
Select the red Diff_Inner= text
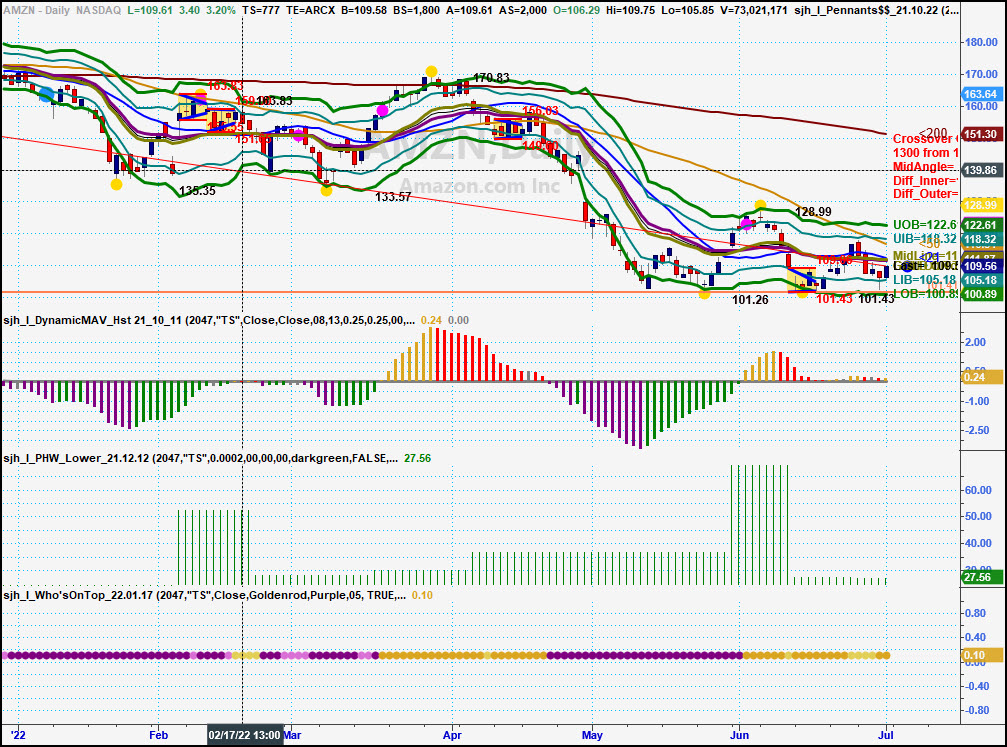coord(926,181)
